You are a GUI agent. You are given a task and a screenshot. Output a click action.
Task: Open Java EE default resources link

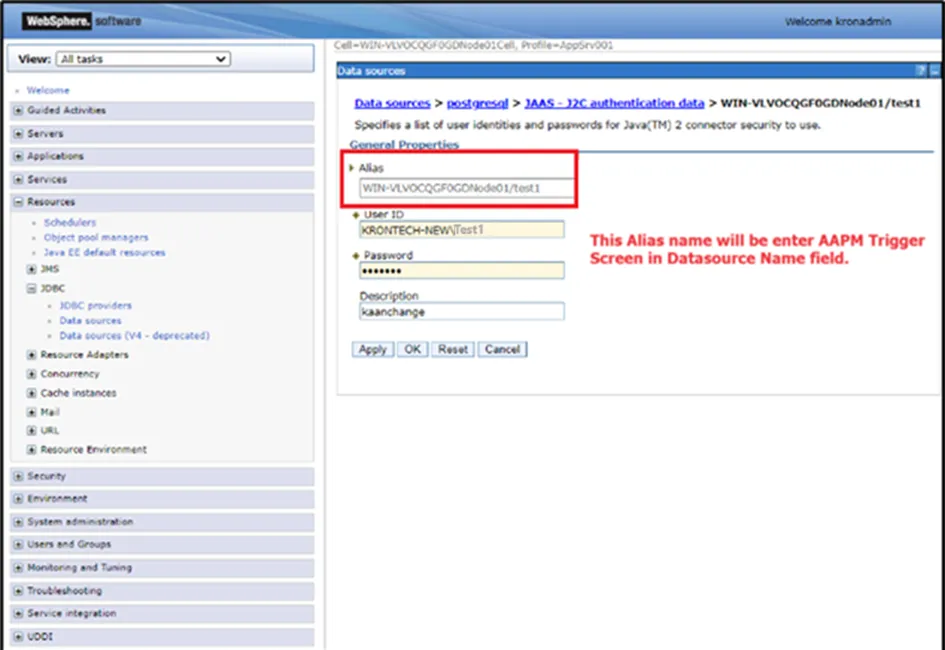click(x=104, y=252)
